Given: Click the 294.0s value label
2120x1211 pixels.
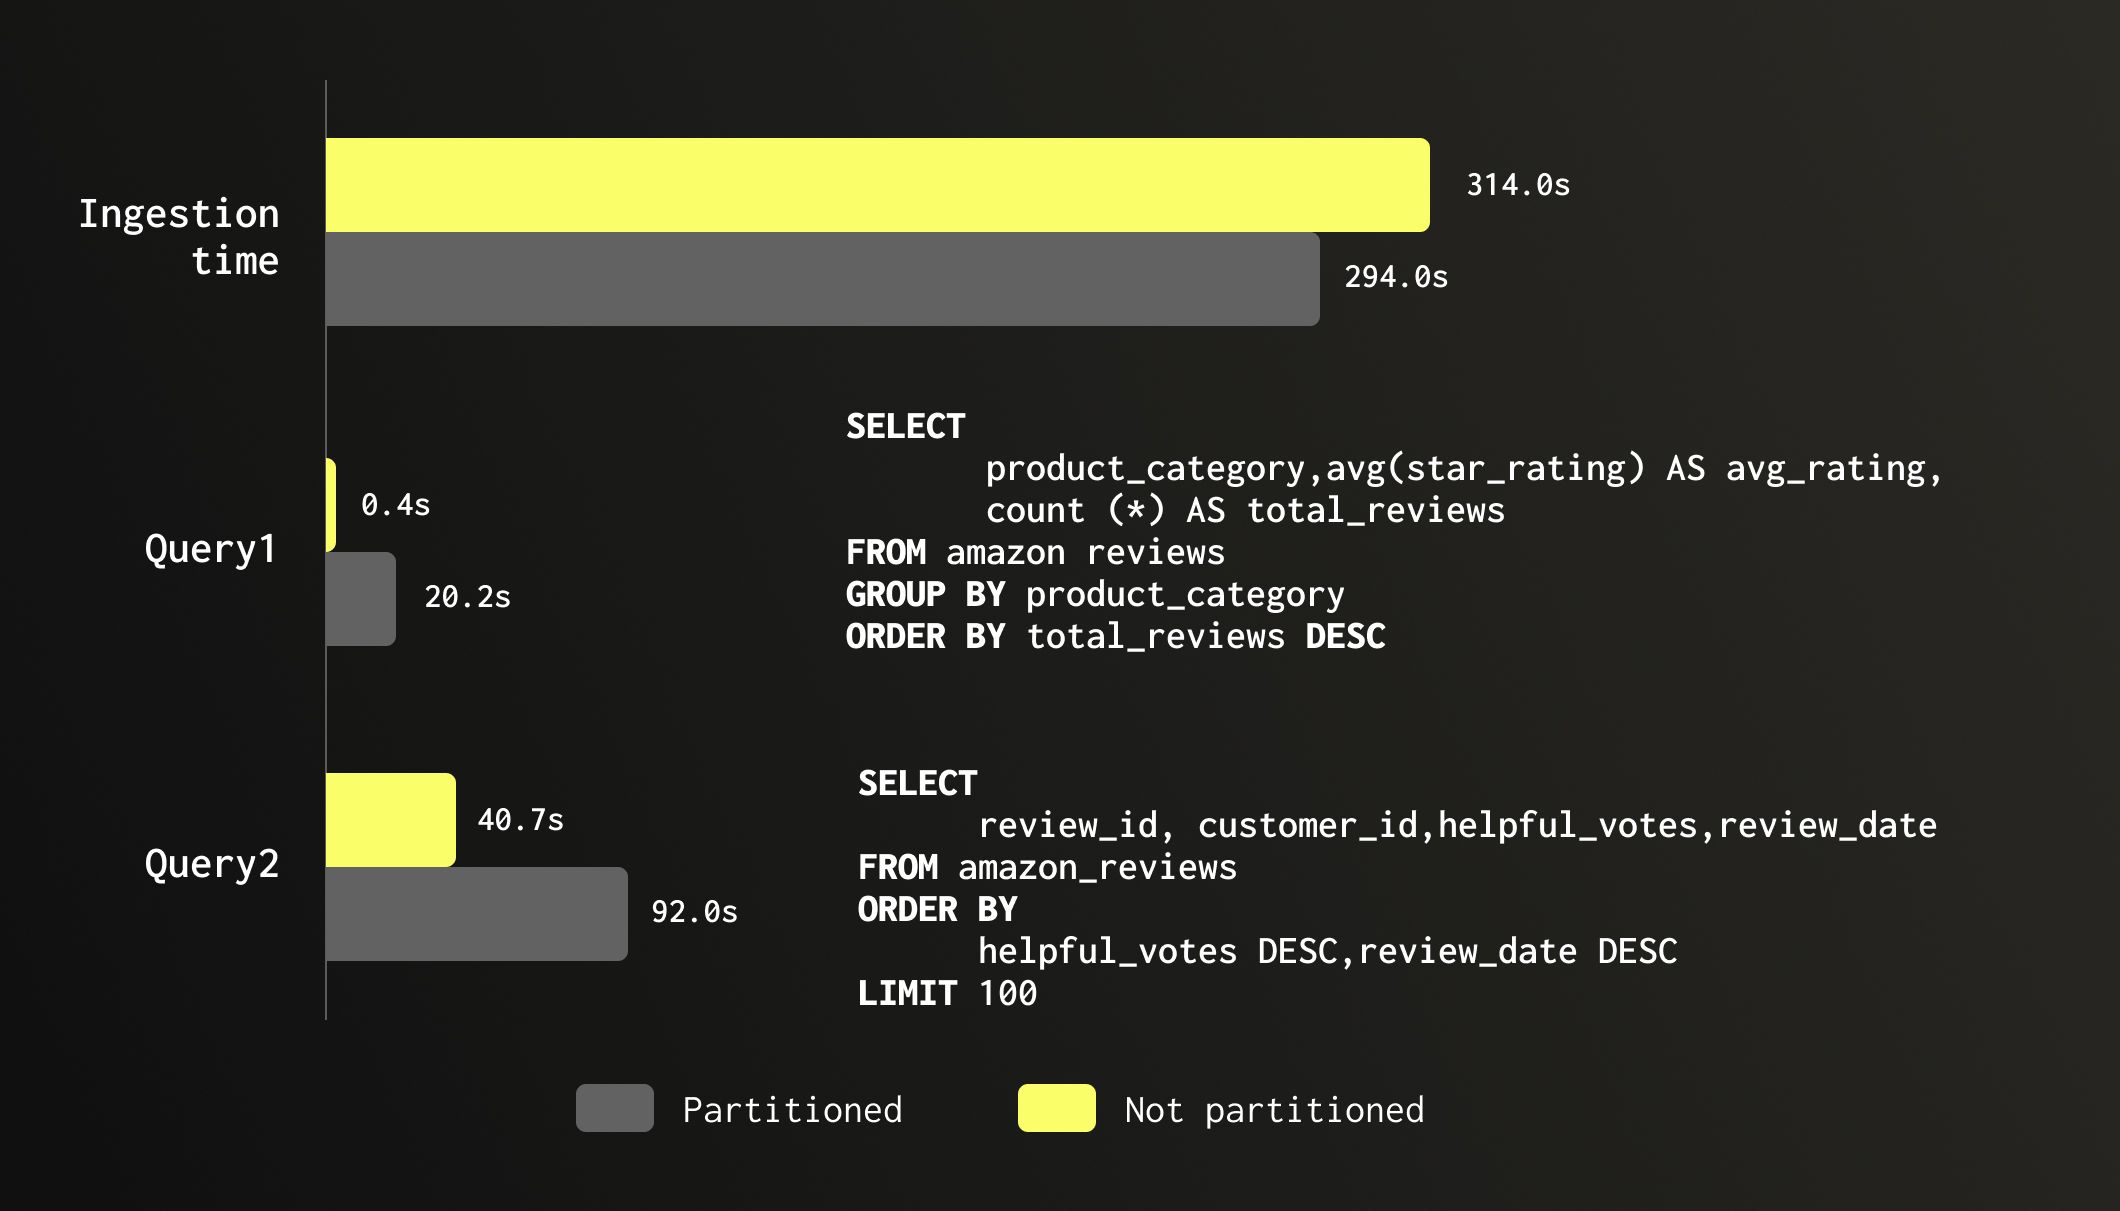Looking at the screenshot, I should (1395, 277).
